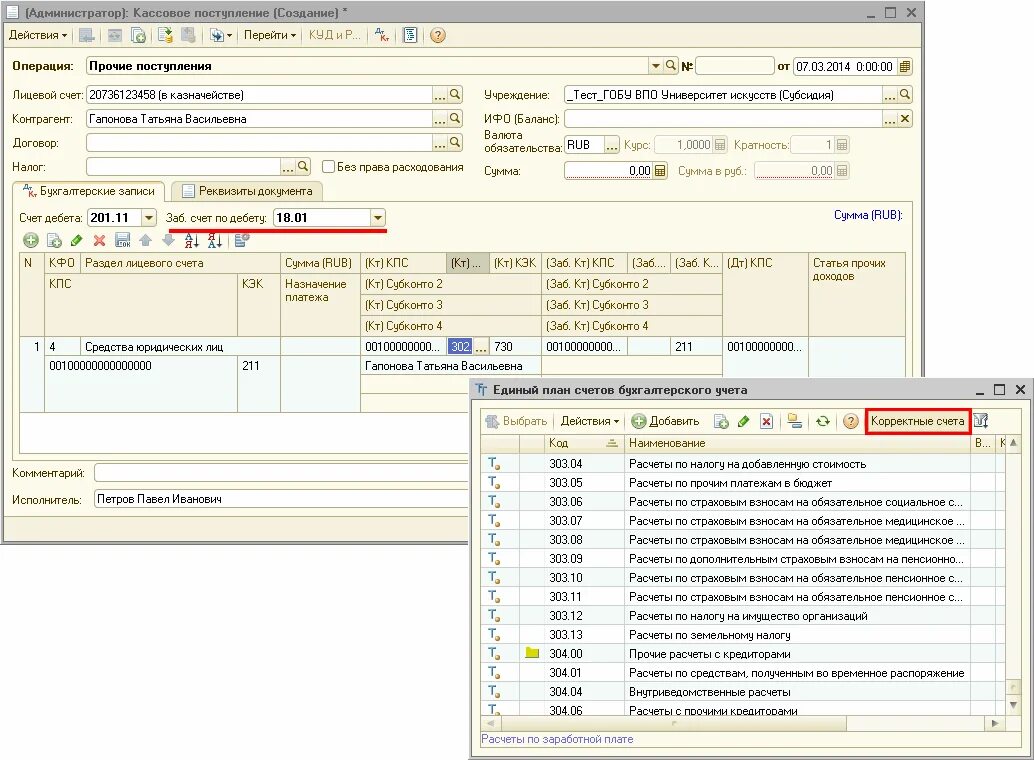Expand the Заб. счет по дебету dropdown

pyautogui.click(x=378, y=218)
